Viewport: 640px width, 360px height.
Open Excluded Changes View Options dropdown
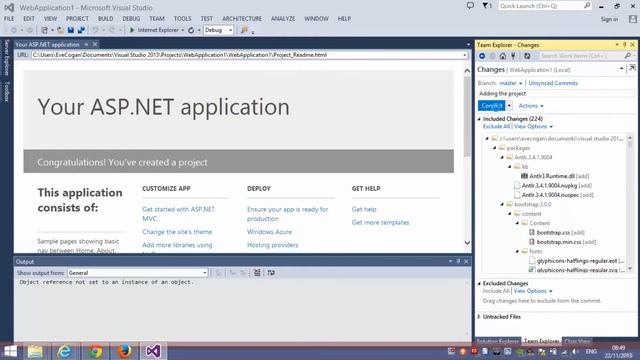tap(533, 291)
